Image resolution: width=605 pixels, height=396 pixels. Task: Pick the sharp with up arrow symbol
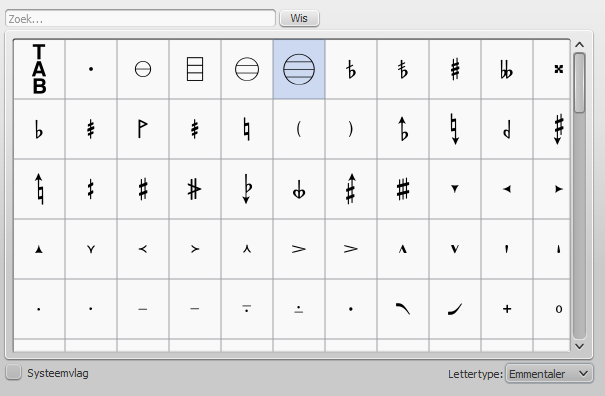click(351, 189)
